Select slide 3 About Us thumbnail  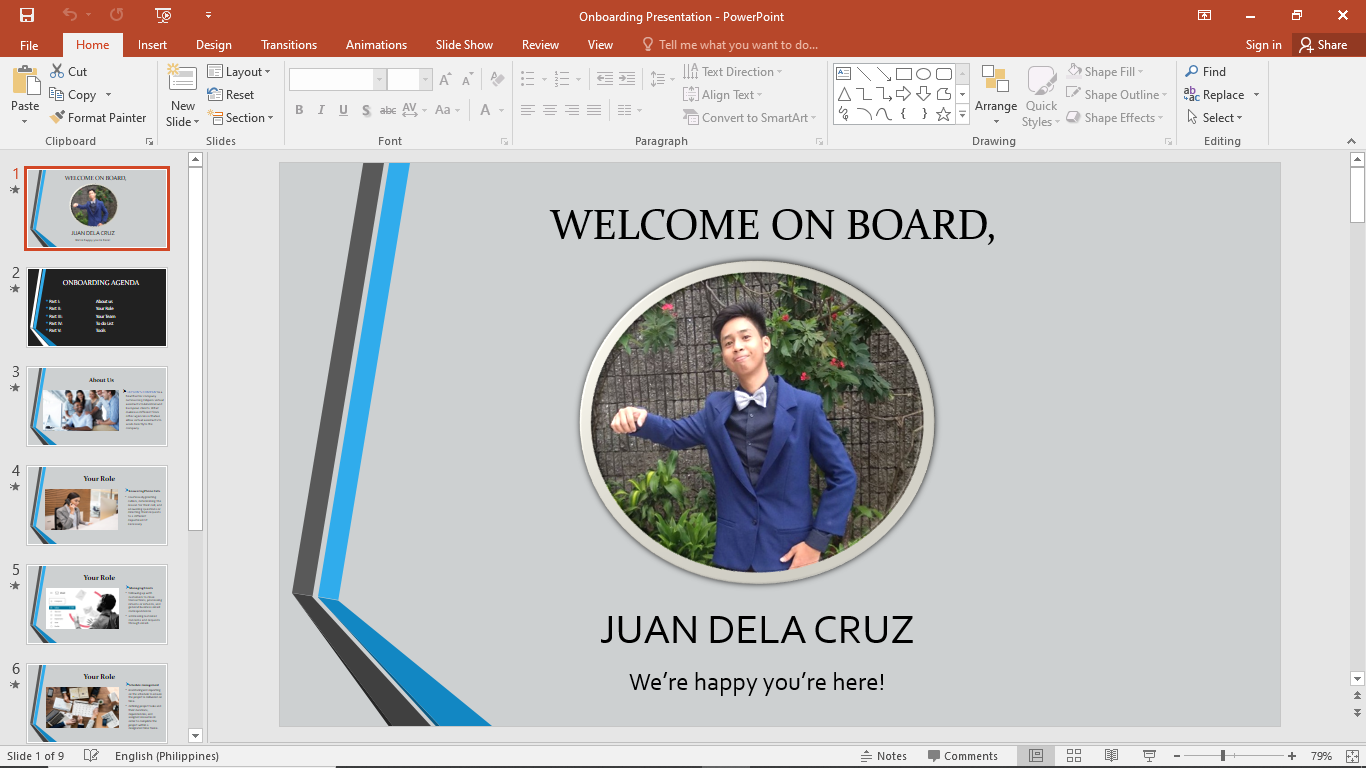click(97, 407)
